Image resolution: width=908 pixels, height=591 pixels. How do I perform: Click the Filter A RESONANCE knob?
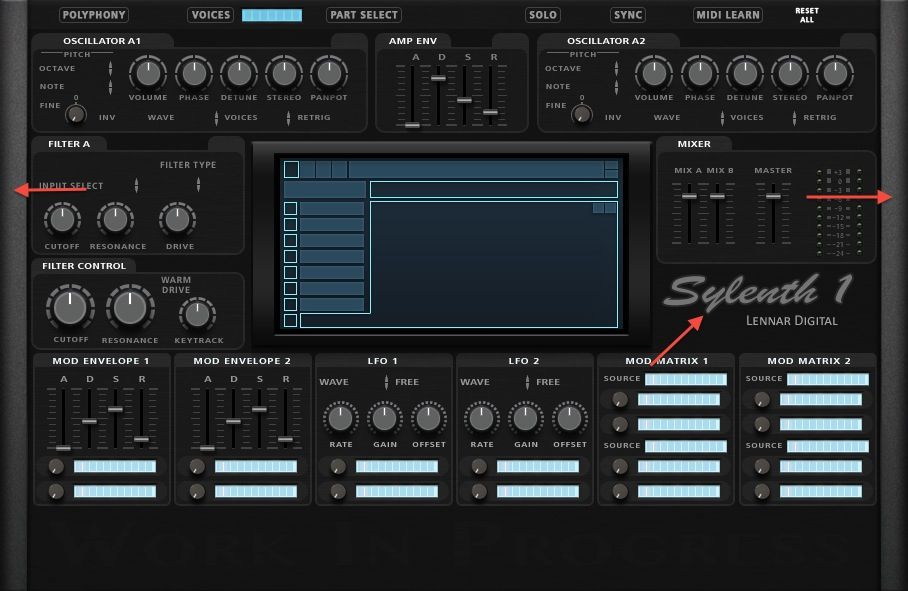point(115,219)
